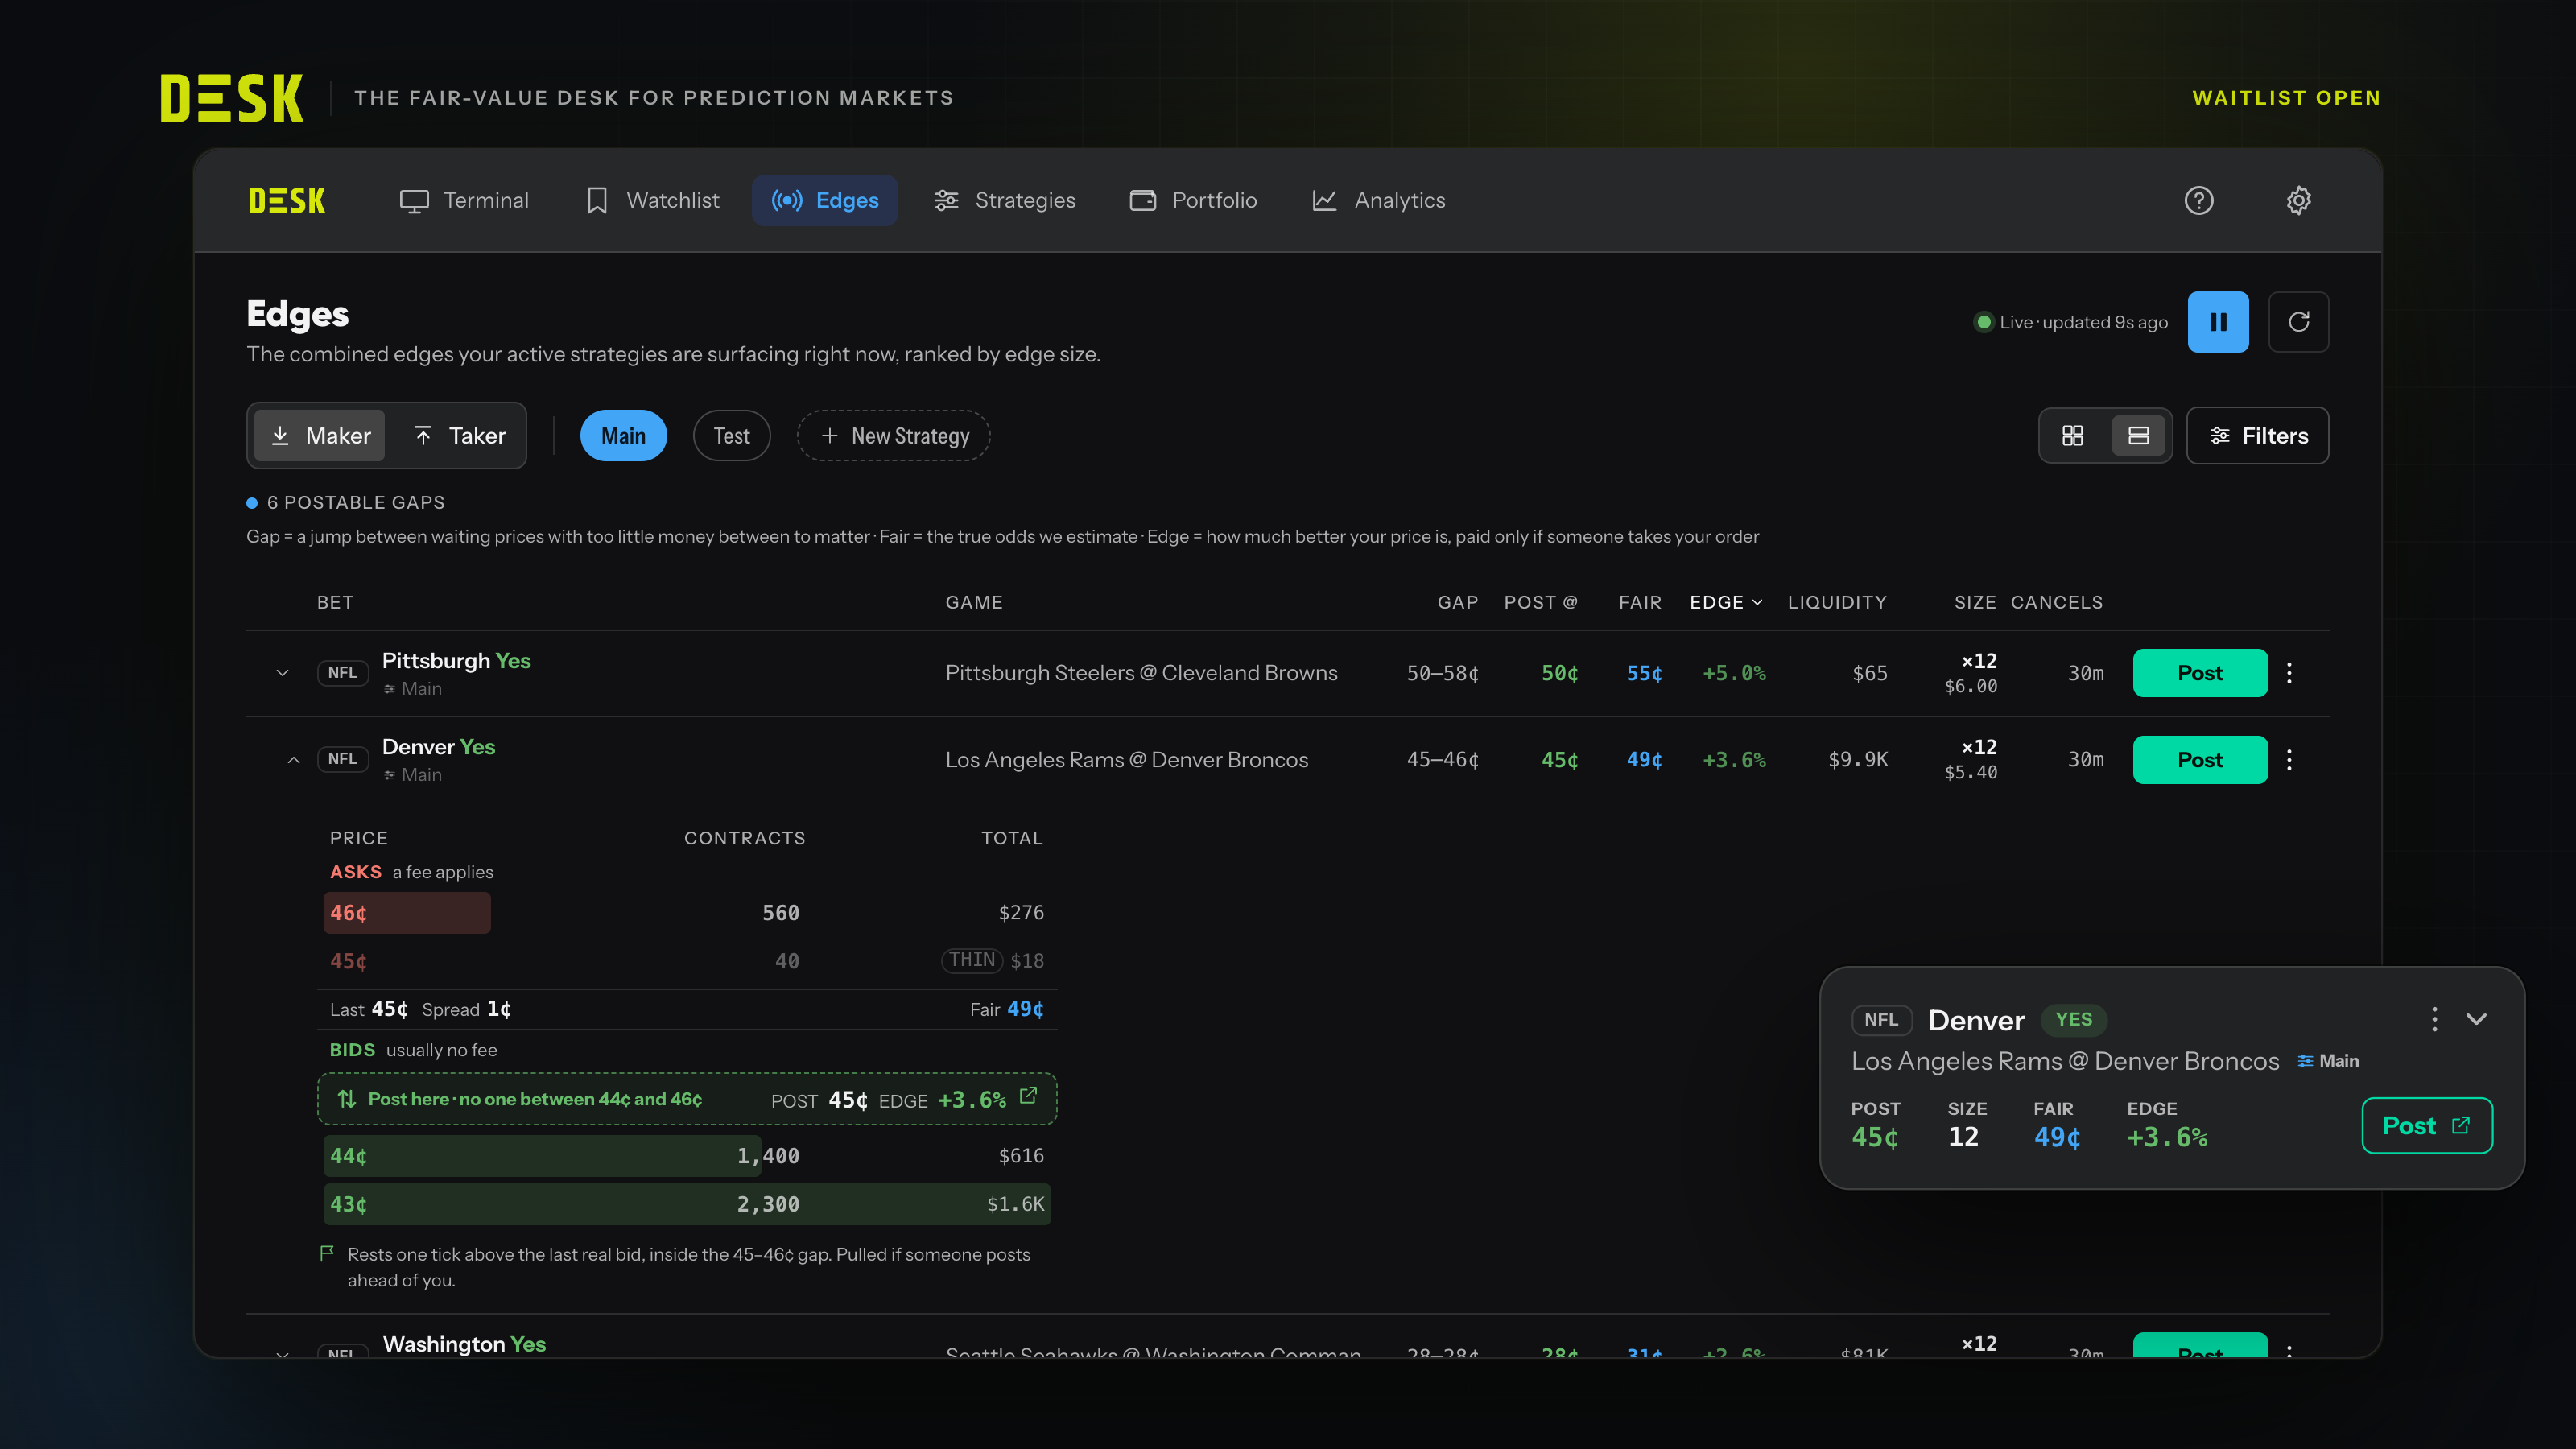Click the Main strategy label under Denver
This screenshot has height=1449, width=2576.
click(412, 775)
